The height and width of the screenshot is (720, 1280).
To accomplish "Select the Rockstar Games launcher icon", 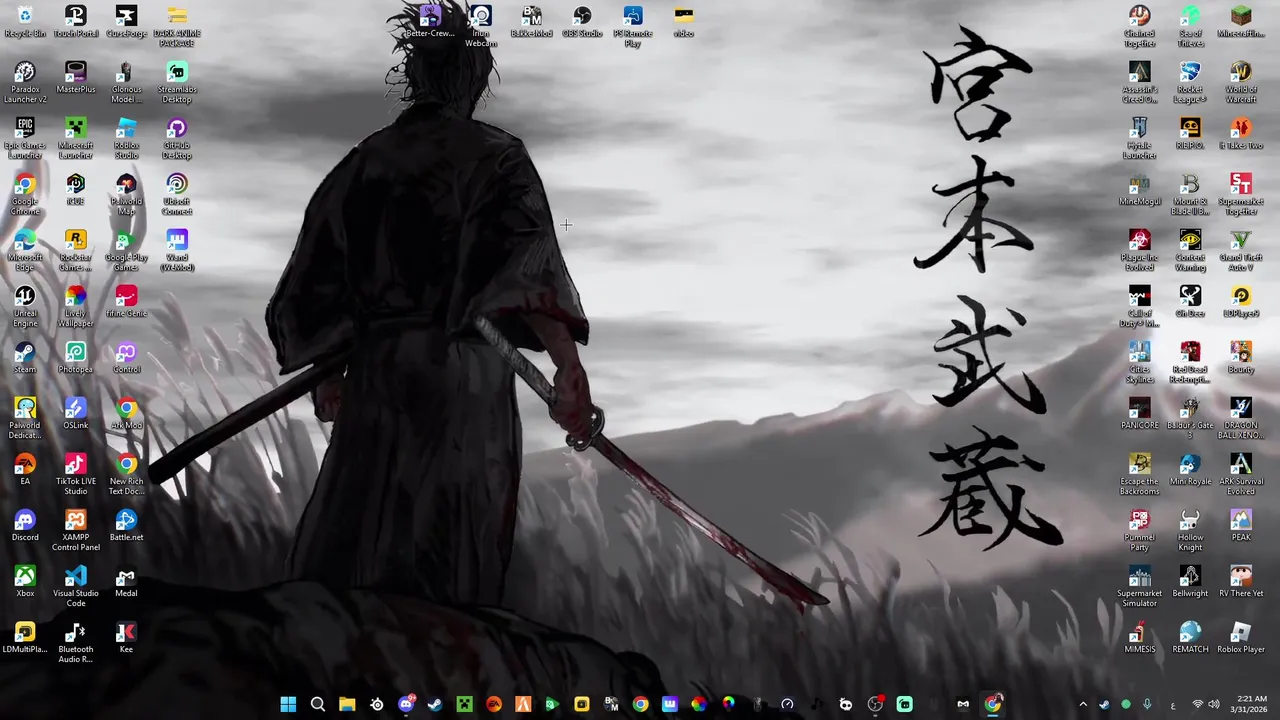I will (76, 250).
